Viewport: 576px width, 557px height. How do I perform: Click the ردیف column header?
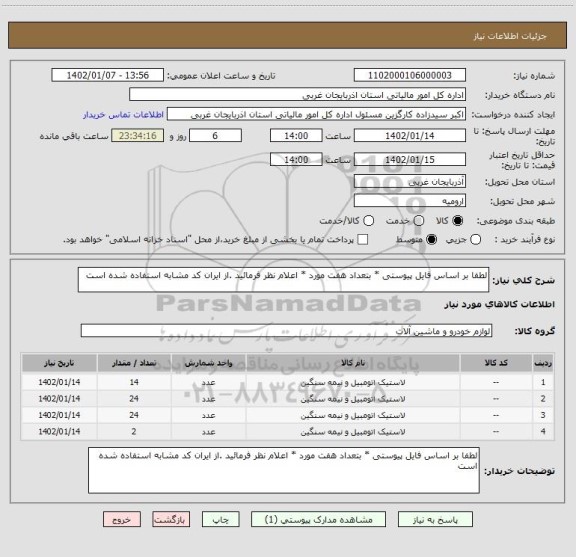[543, 363]
